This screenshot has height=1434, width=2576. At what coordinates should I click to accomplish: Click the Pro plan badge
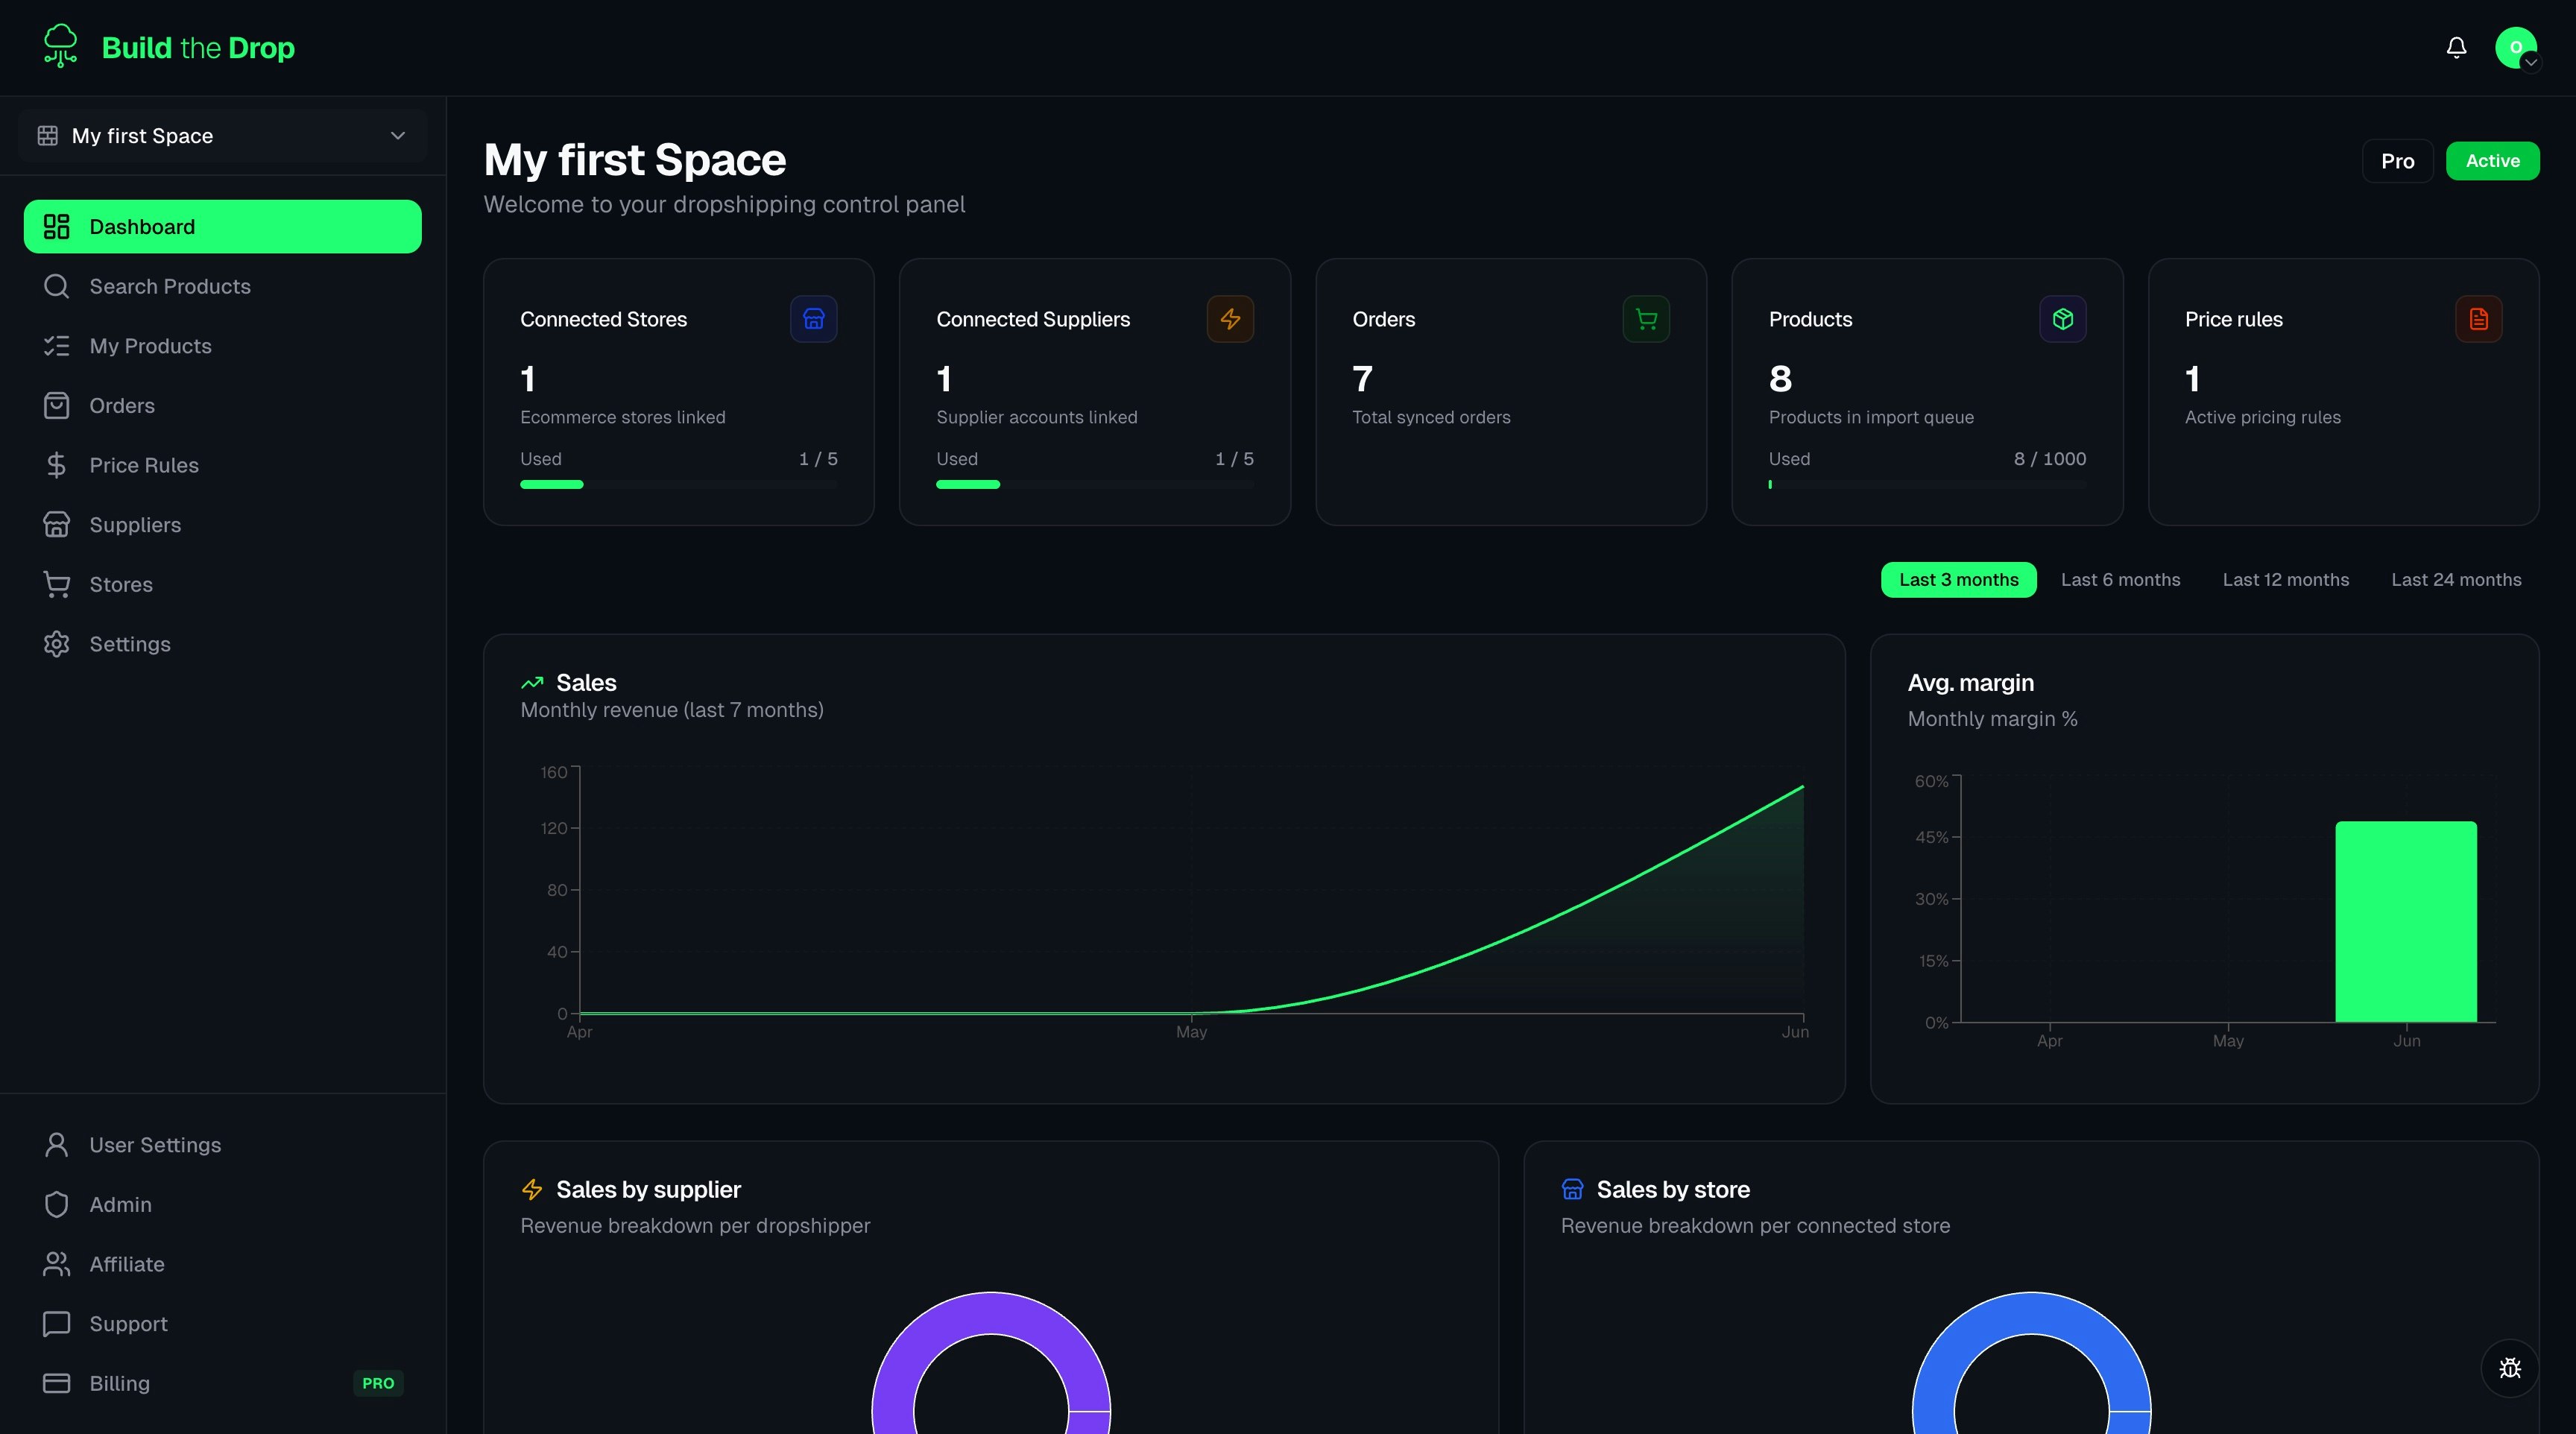pos(2397,161)
